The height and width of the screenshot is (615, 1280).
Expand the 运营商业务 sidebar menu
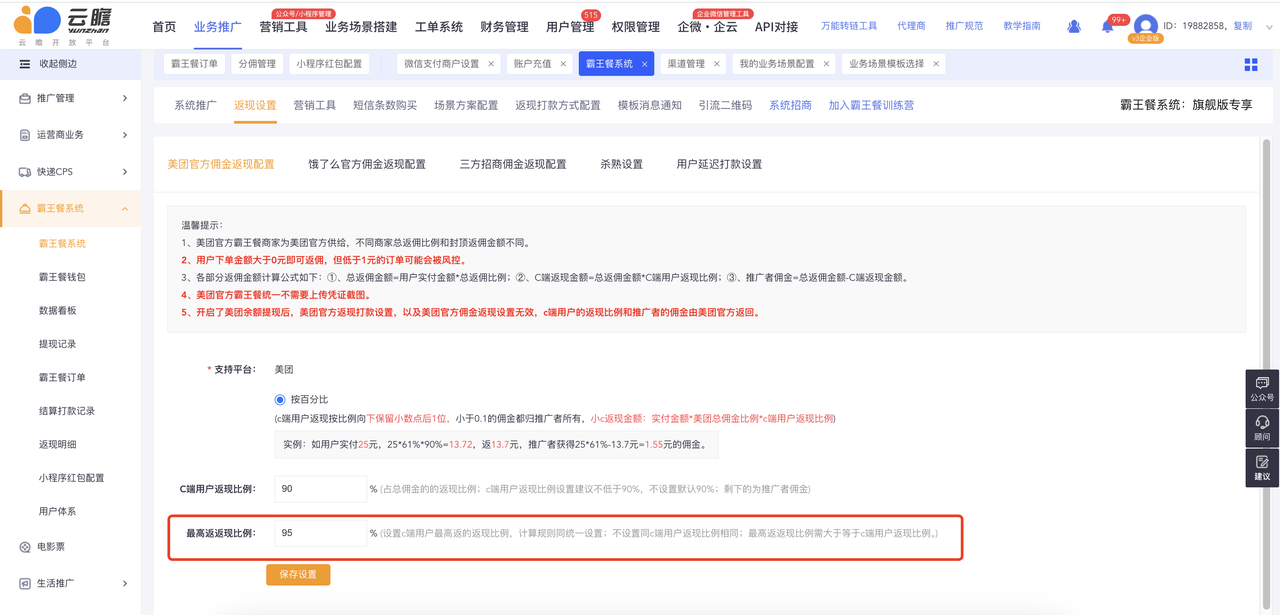tap(125, 135)
